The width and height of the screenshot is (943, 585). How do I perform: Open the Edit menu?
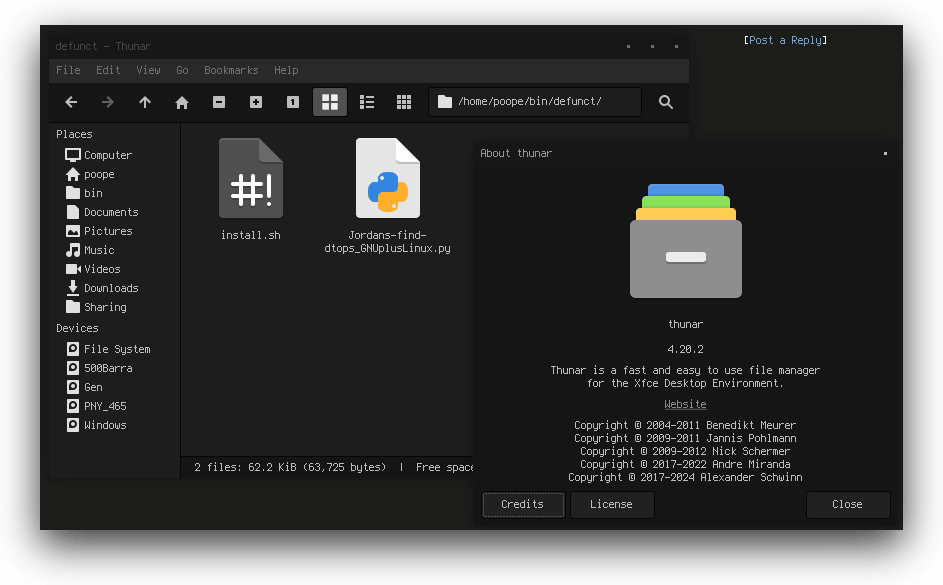click(x=108, y=70)
